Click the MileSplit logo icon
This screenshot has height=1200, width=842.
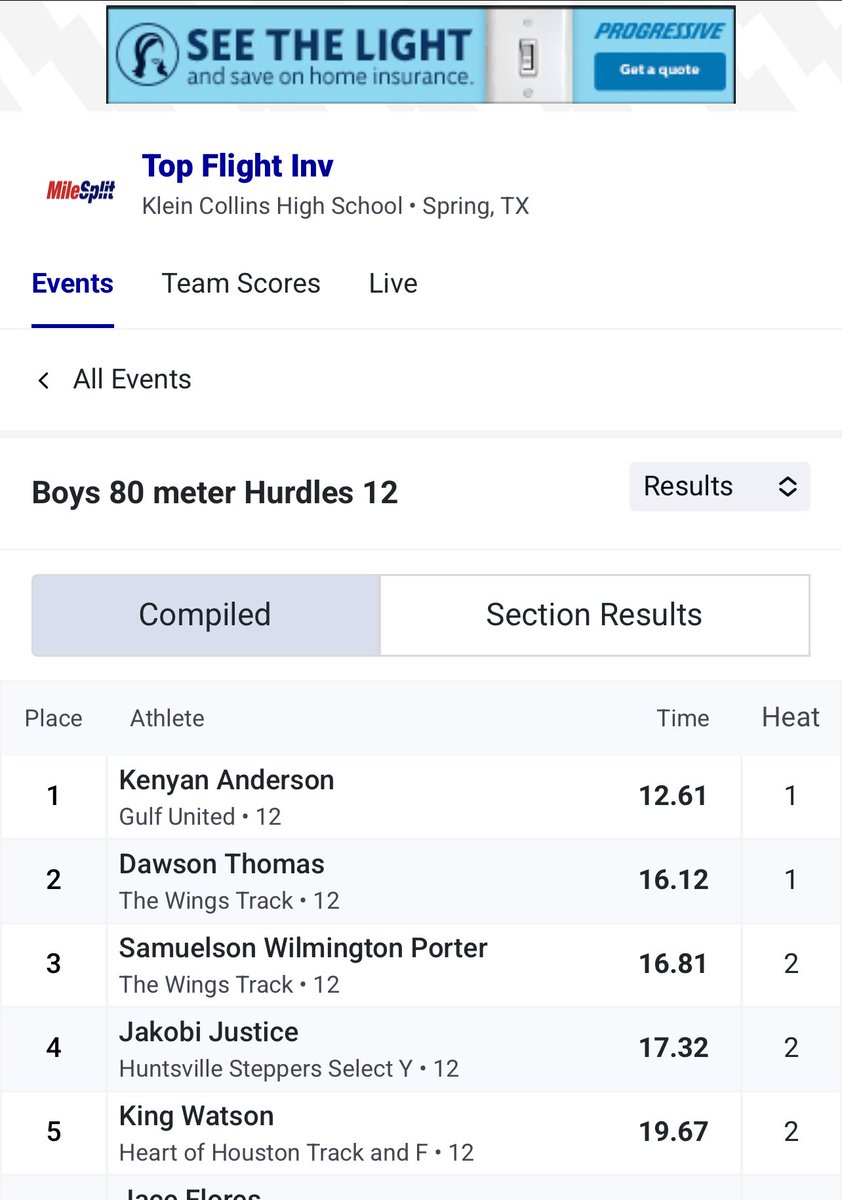[x=81, y=189]
